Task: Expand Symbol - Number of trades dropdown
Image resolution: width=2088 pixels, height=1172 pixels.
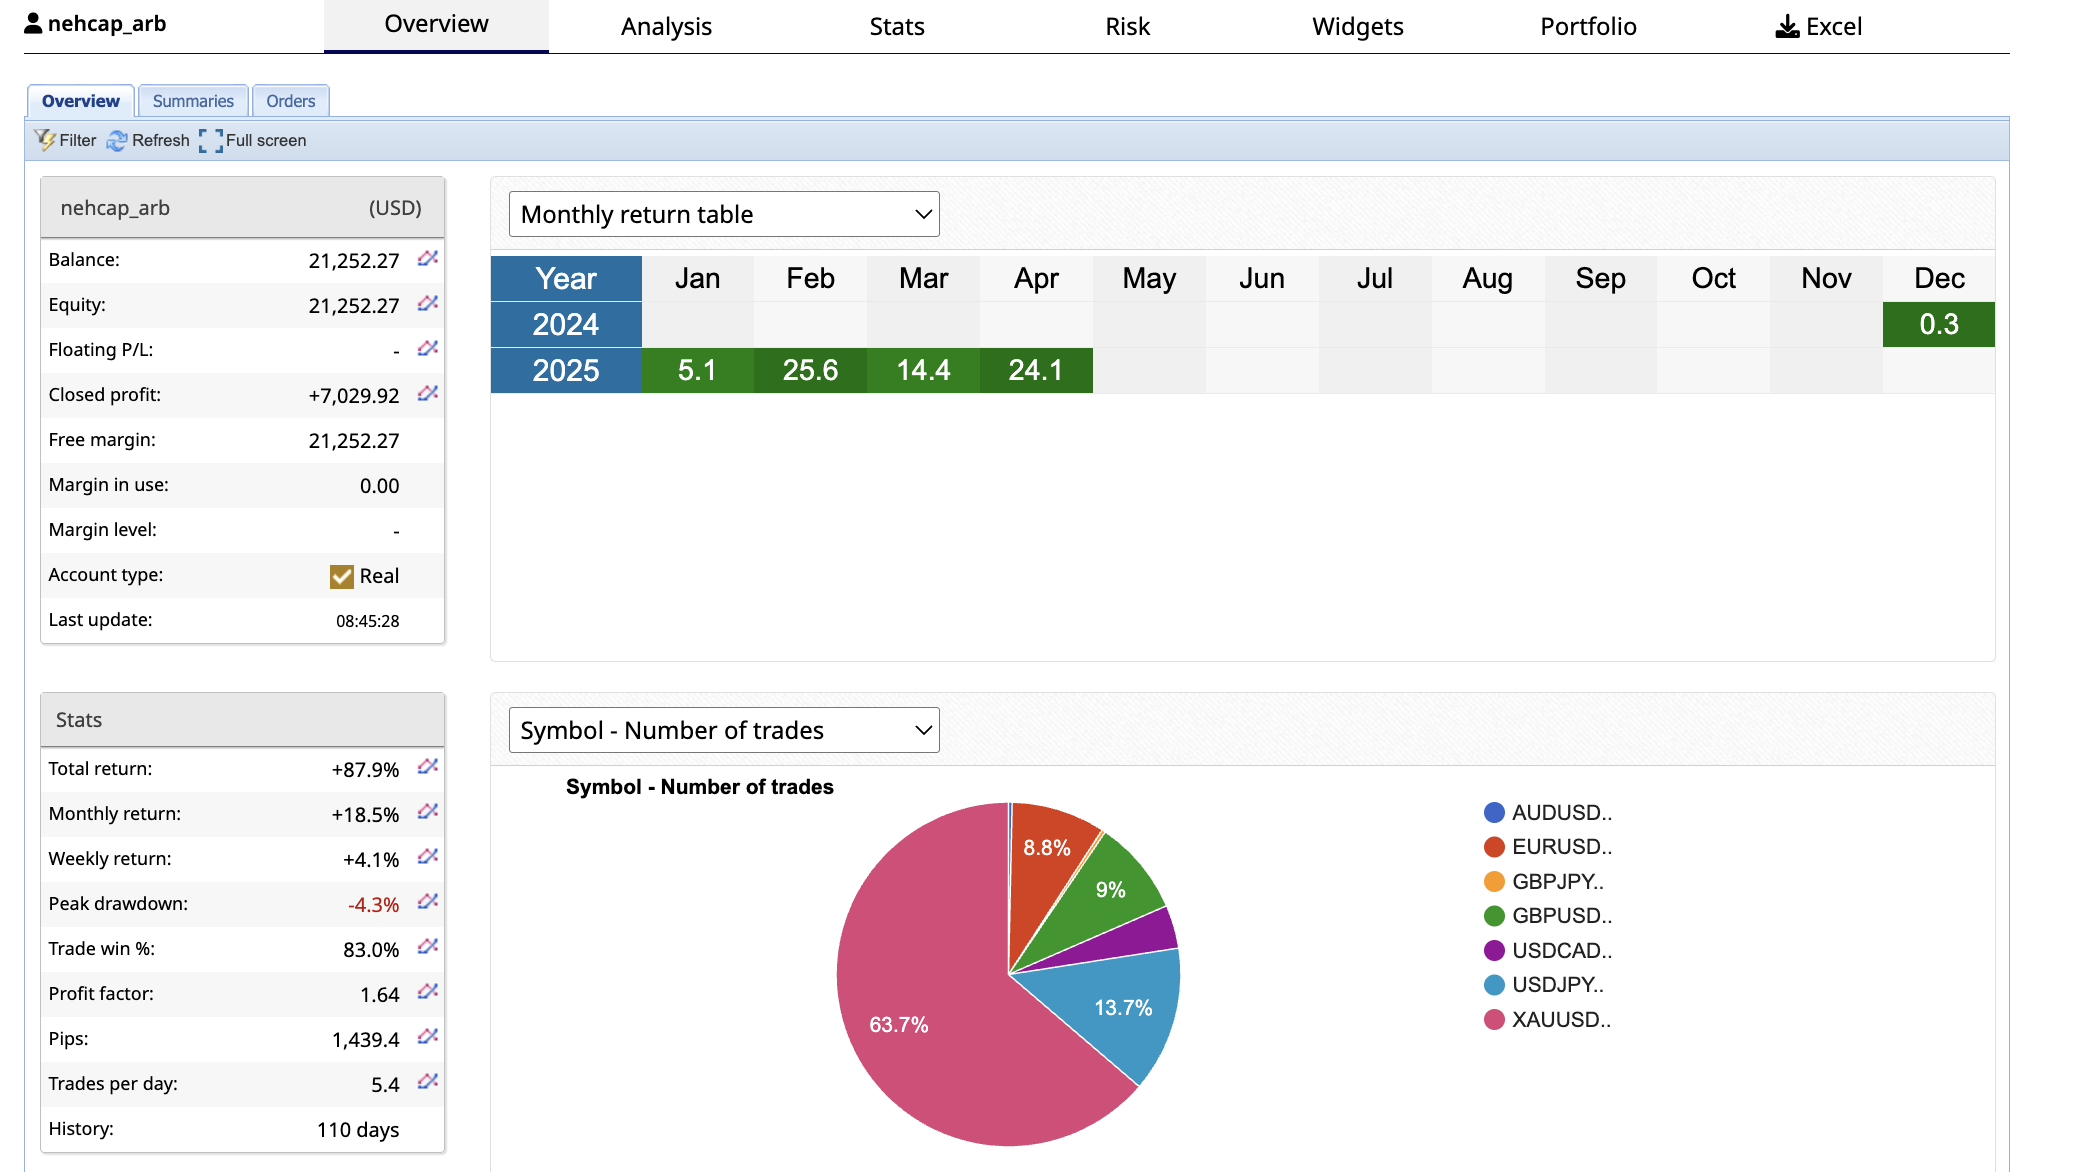Action: click(x=724, y=730)
